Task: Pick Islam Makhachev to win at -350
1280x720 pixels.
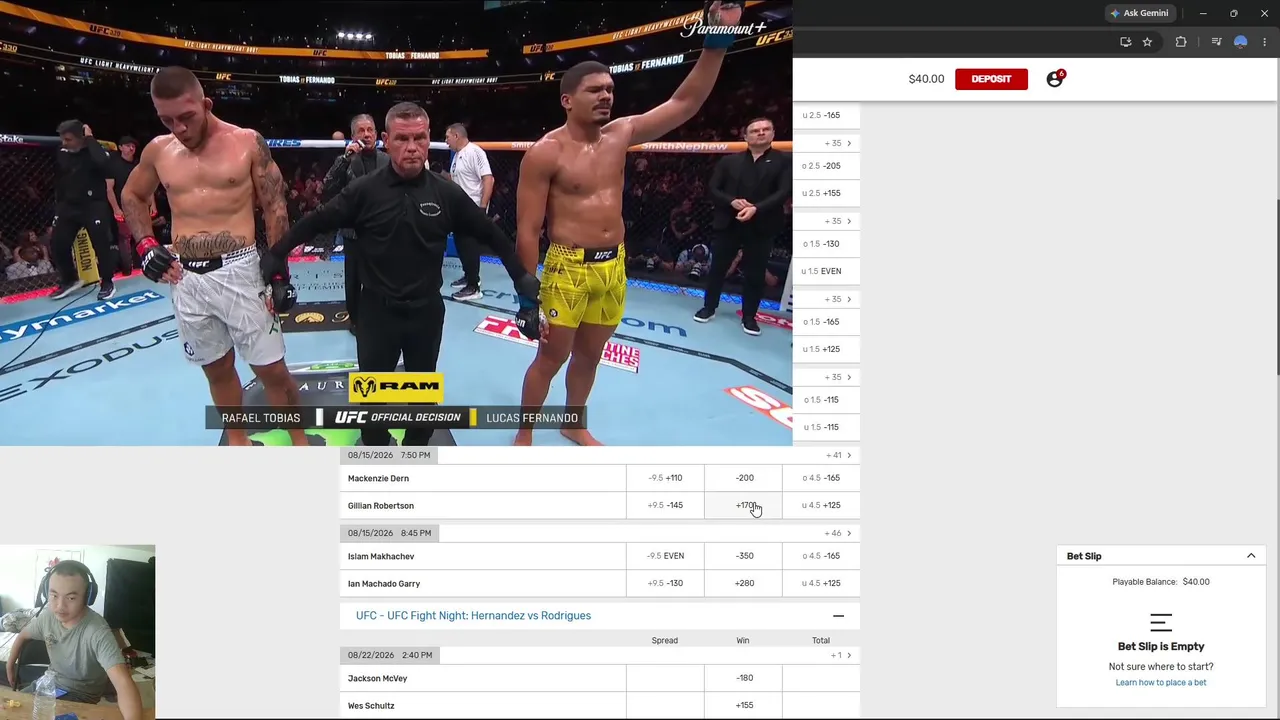Action: click(744, 556)
